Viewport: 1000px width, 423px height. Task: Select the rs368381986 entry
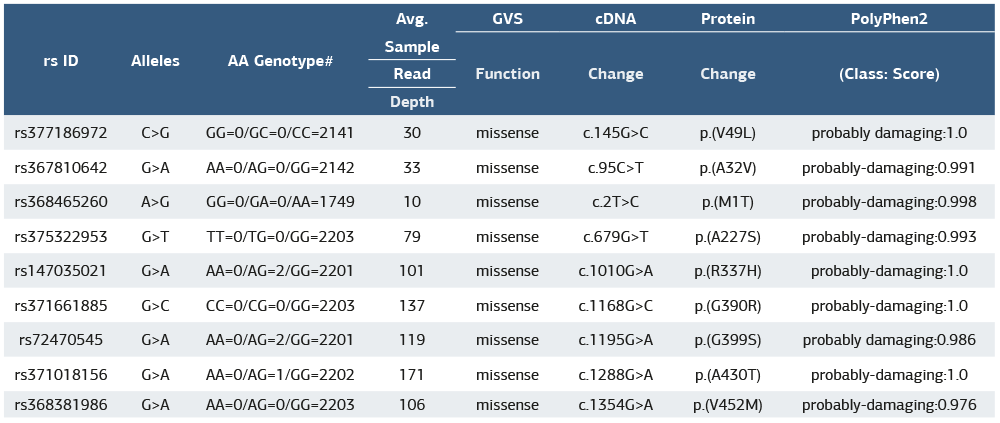(x=61, y=405)
